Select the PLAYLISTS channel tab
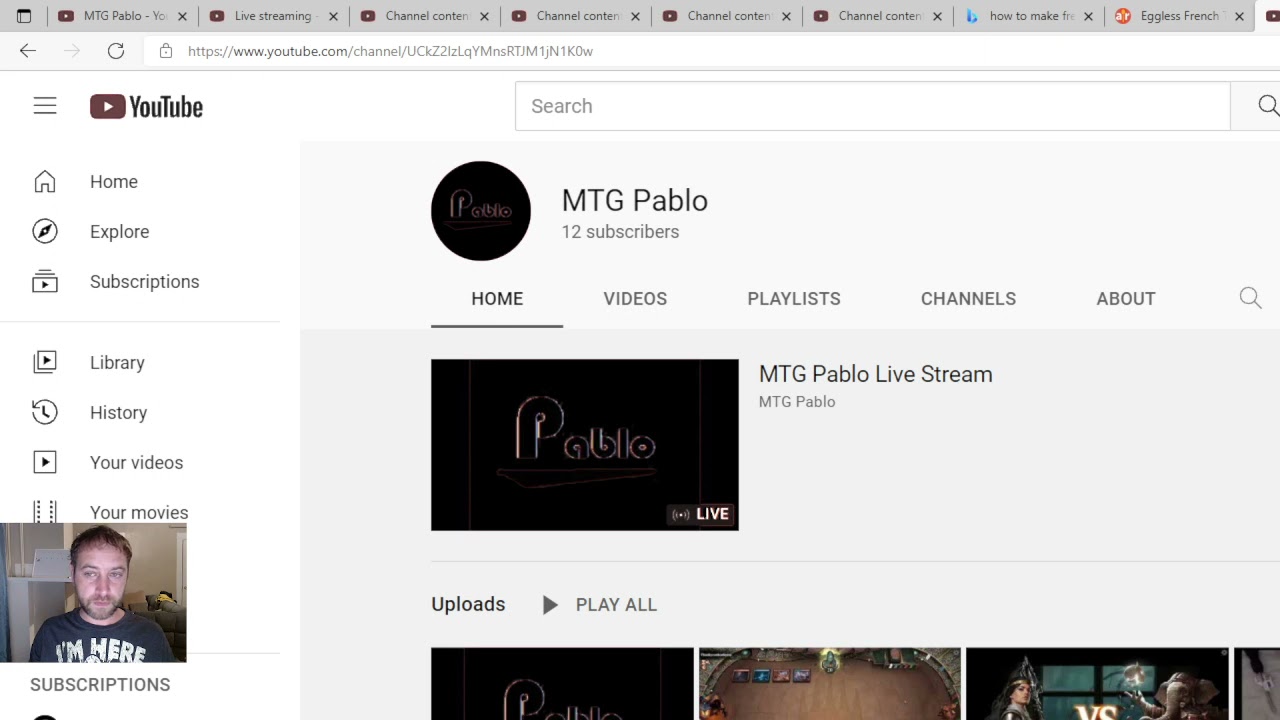Viewport: 1280px width, 720px height. click(794, 298)
